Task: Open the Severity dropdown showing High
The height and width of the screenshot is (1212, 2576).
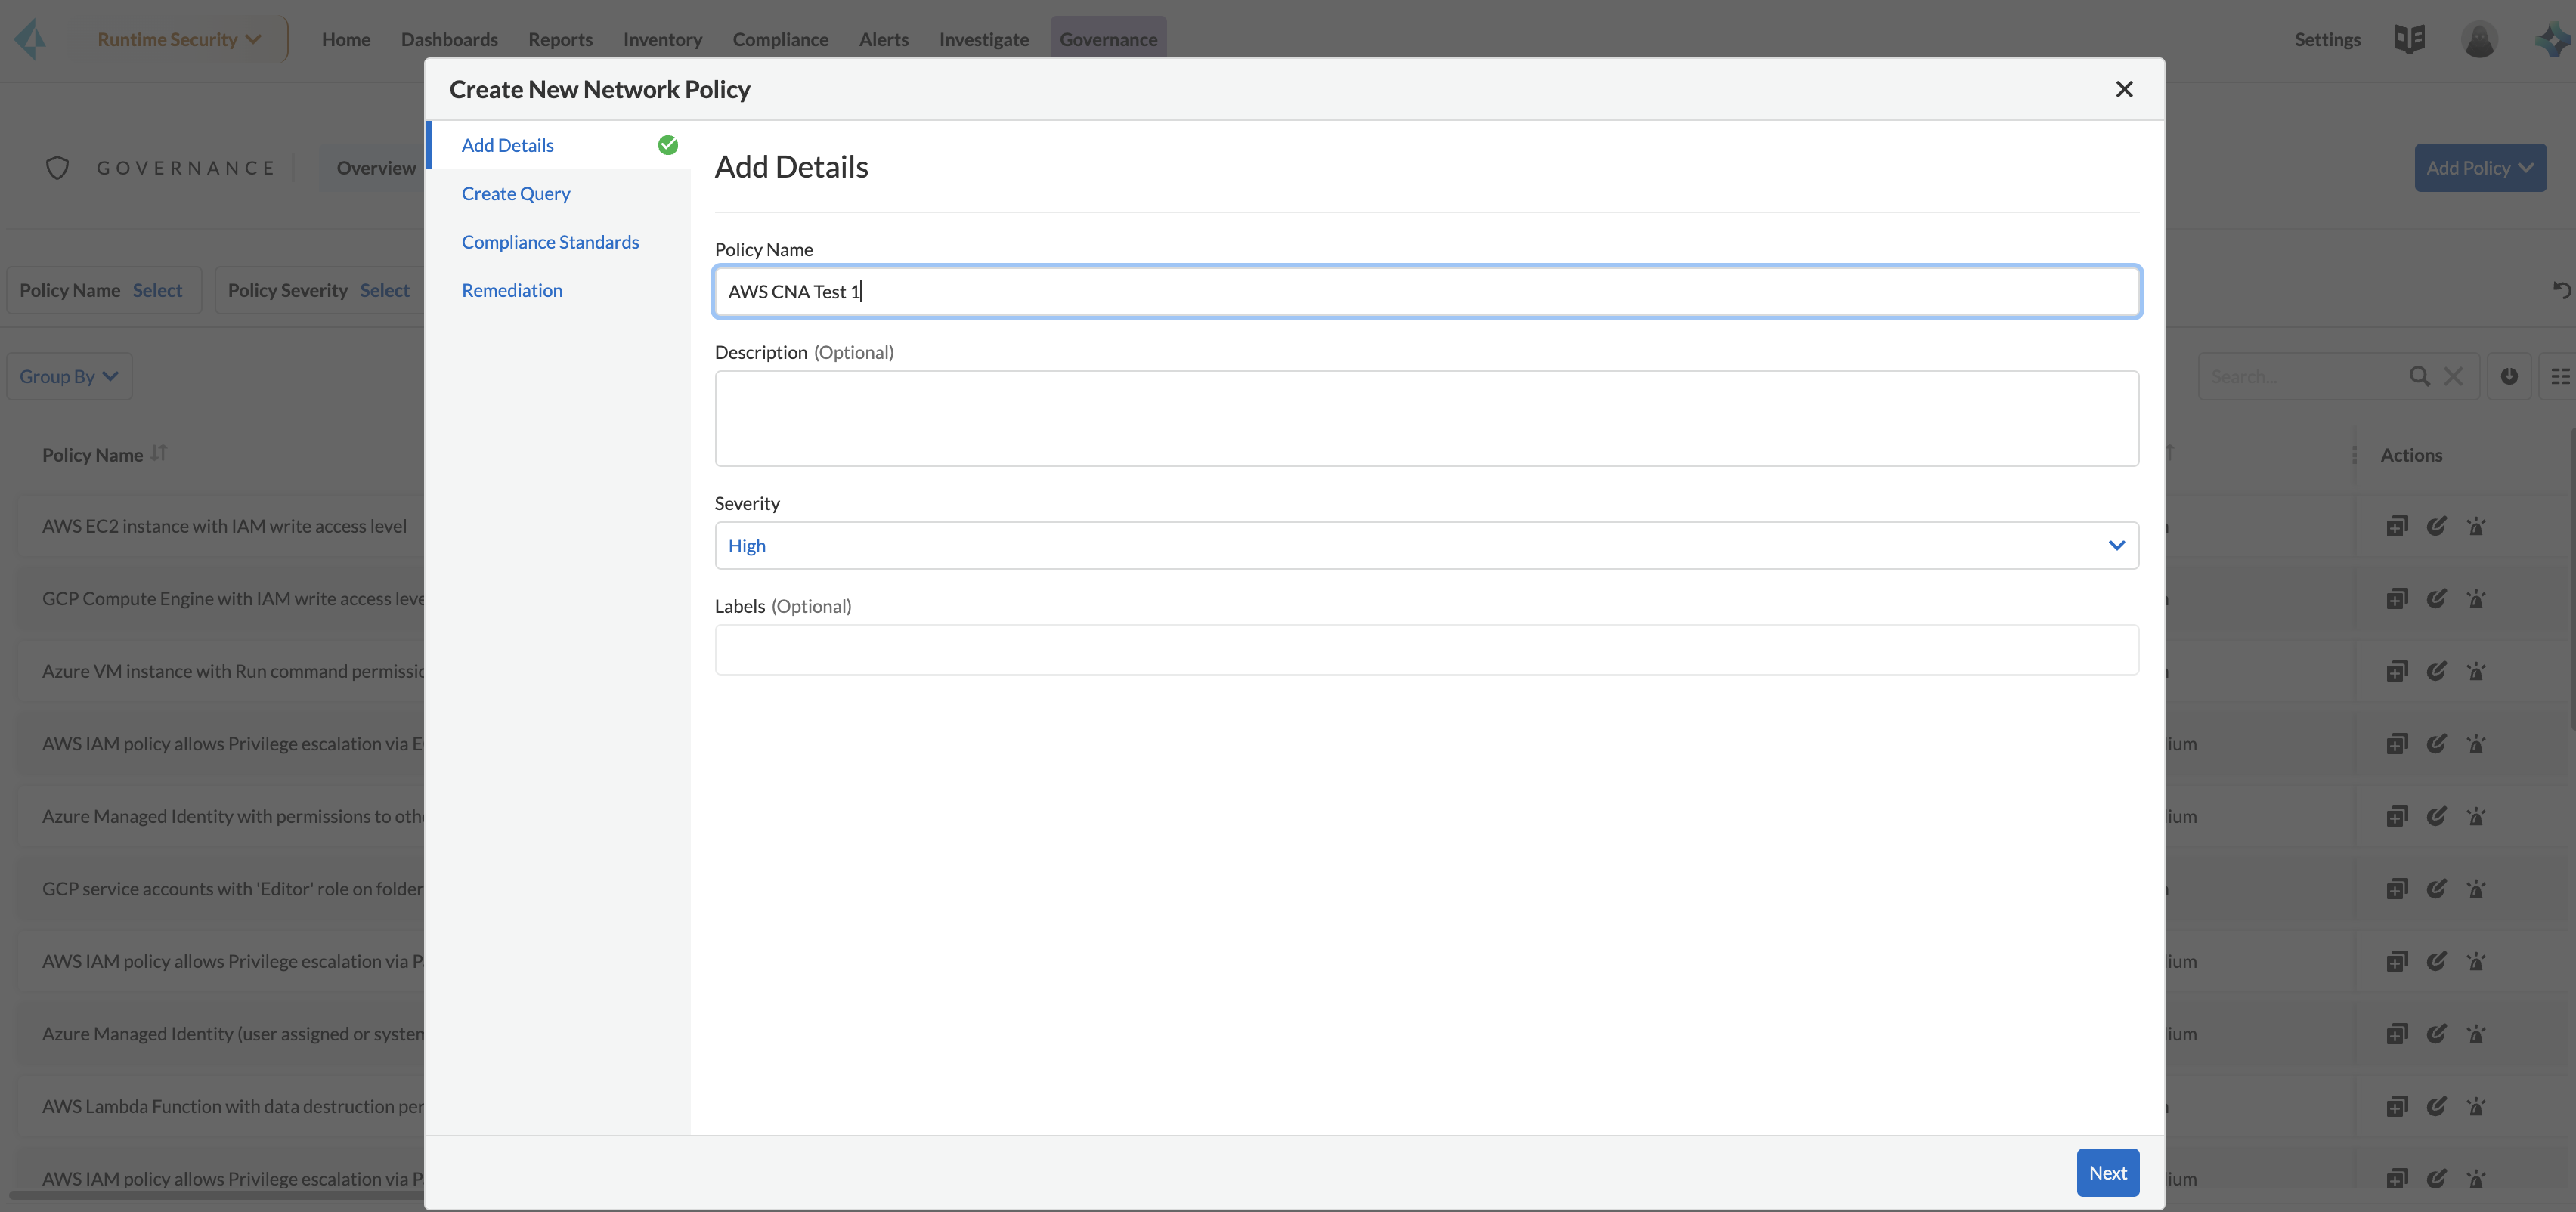Action: click(x=1426, y=545)
